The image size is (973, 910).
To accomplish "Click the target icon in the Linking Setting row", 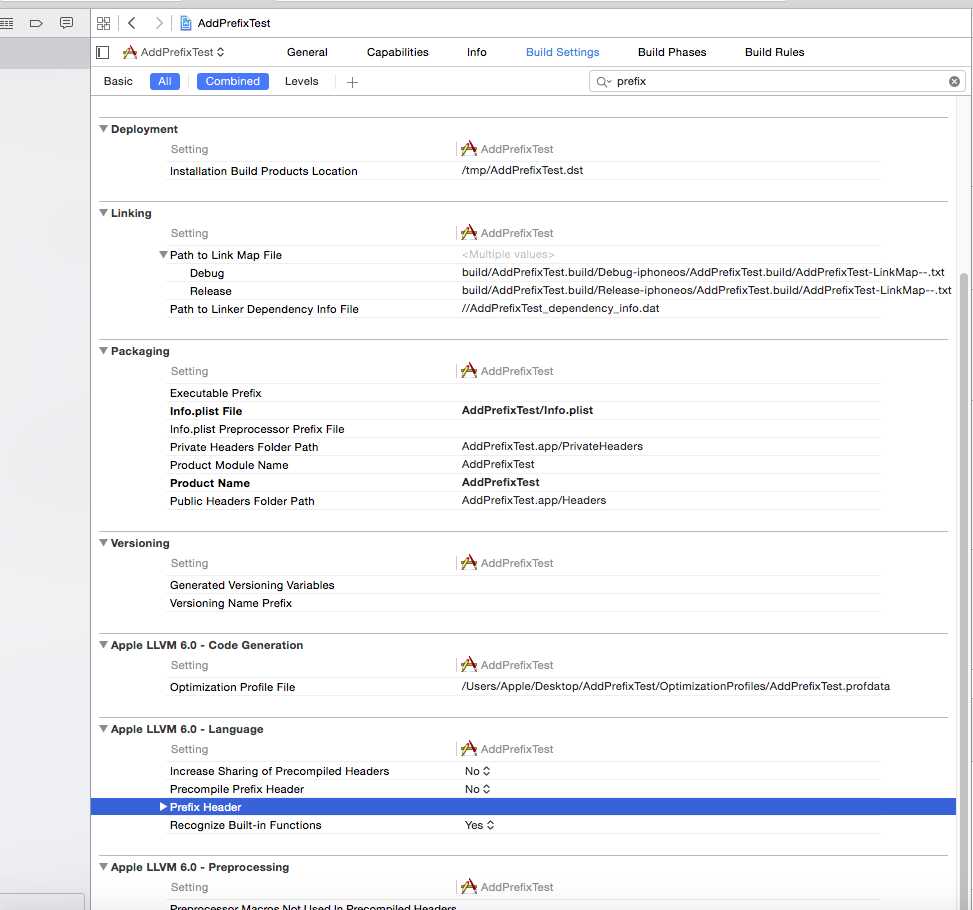I will click(x=469, y=232).
